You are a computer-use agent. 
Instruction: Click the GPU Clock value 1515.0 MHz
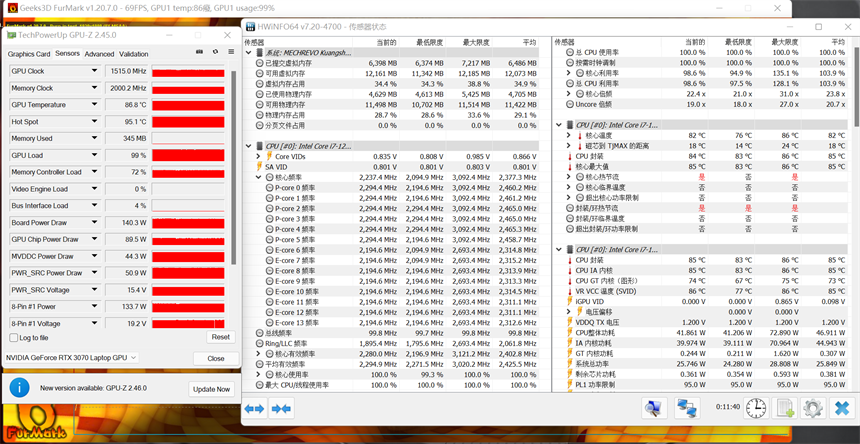click(x=126, y=71)
